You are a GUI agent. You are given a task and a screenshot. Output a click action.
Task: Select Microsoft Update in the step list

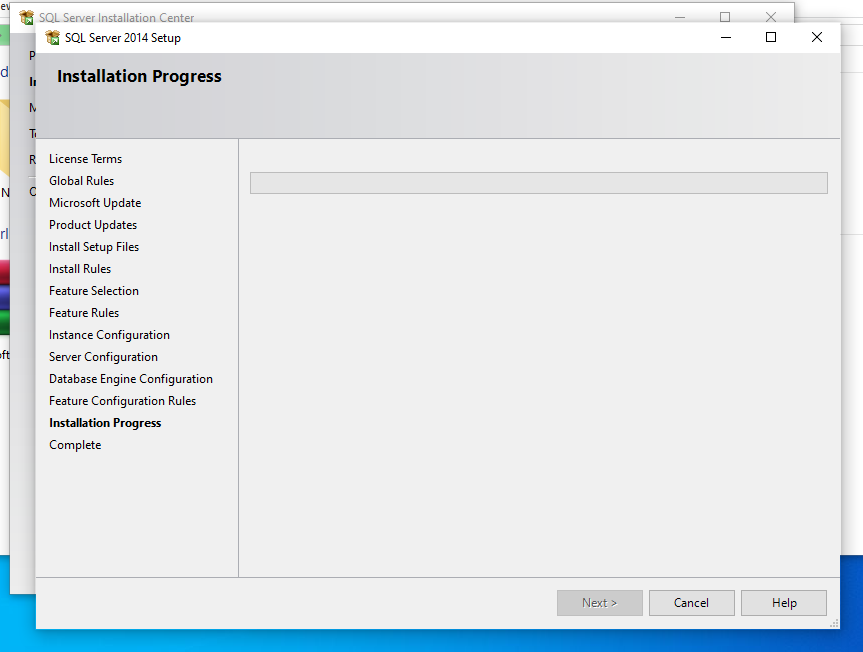coord(95,203)
